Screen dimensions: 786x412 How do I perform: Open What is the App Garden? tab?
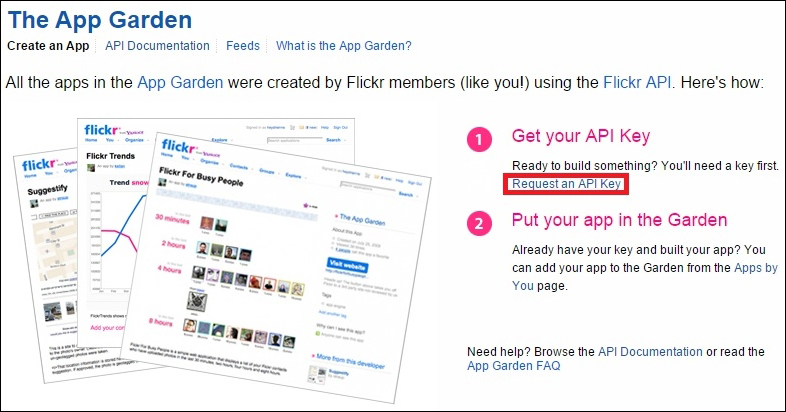pyautogui.click(x=344, y=46)
